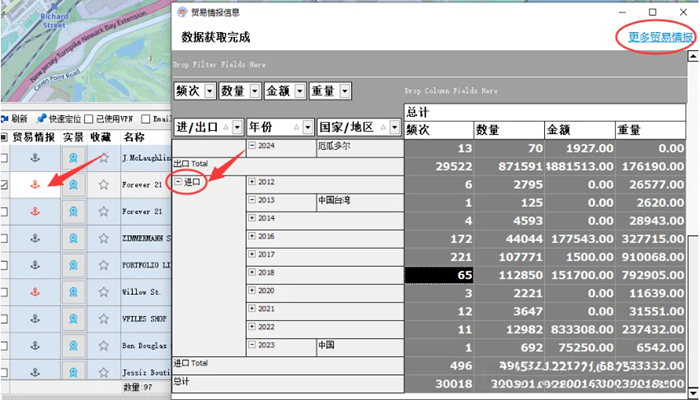Click the 刷新 refresh button
700x400 pixels.
(14, 119)
